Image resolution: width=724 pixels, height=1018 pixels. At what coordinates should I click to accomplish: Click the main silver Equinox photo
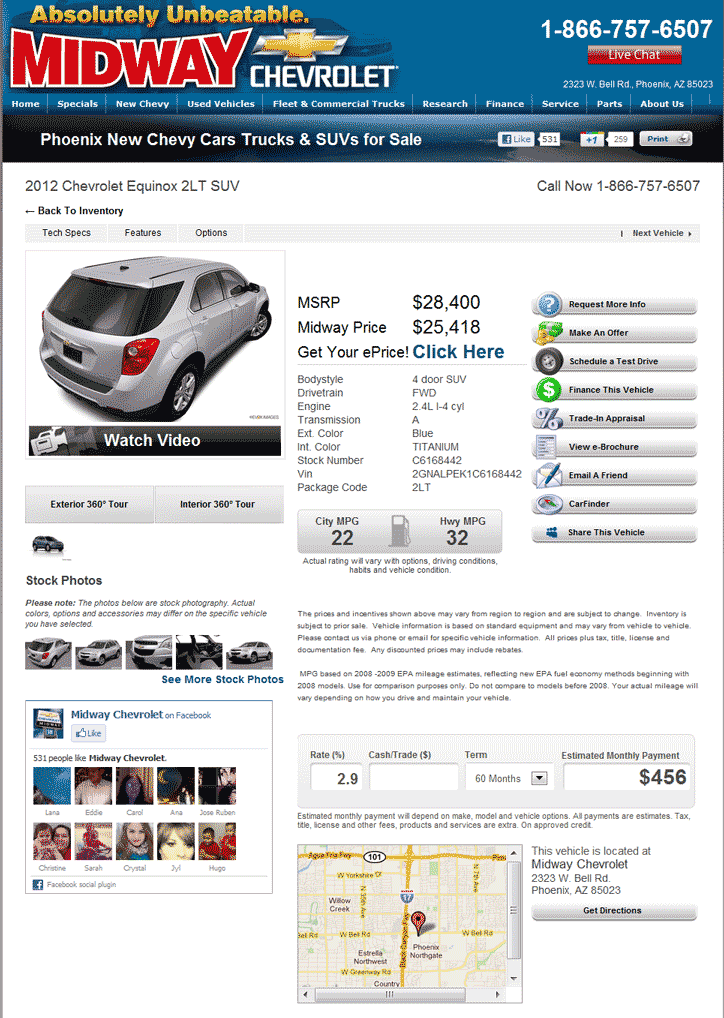[155, 339]
